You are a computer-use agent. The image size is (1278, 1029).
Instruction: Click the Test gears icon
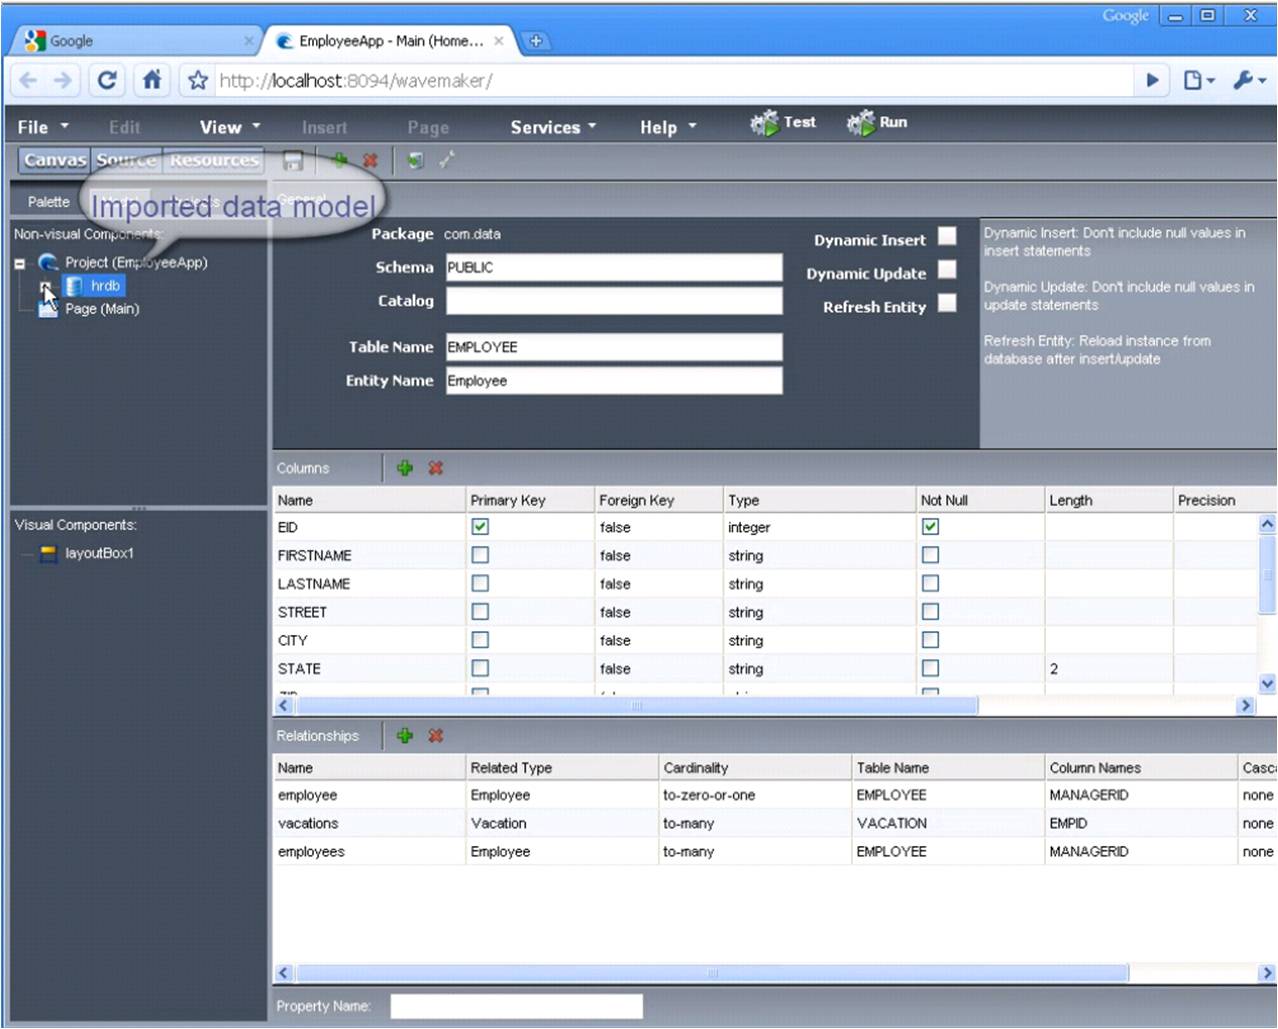click(764, 124)
